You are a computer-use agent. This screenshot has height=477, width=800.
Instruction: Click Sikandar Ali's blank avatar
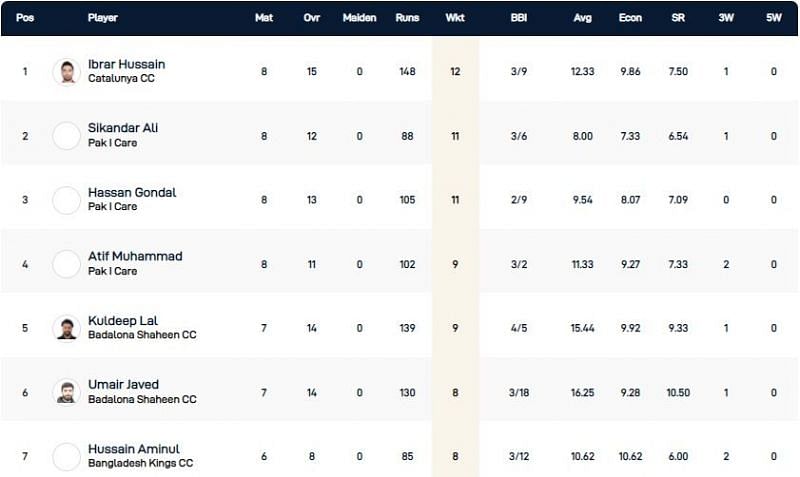pos(66,136)
